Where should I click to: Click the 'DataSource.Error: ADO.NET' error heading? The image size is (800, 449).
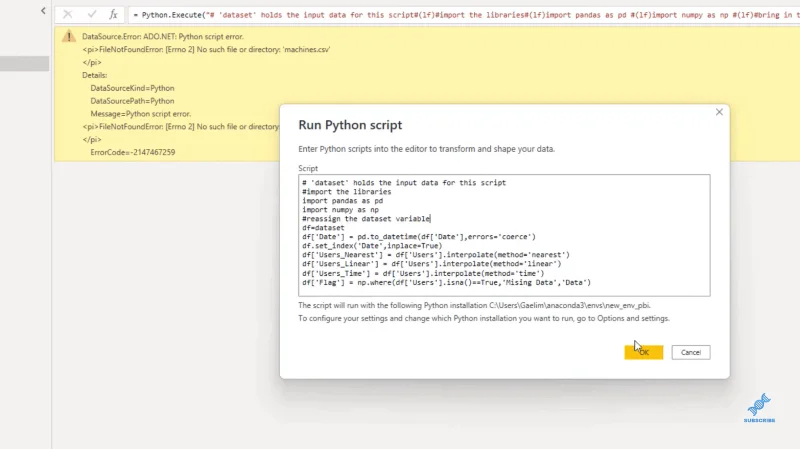pyautogui.click(x=163, y=36)
